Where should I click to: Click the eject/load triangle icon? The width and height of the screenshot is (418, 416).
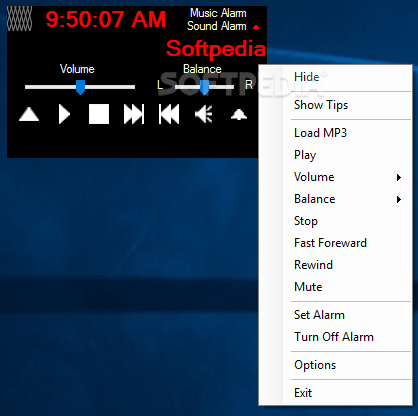click(29, 114)
